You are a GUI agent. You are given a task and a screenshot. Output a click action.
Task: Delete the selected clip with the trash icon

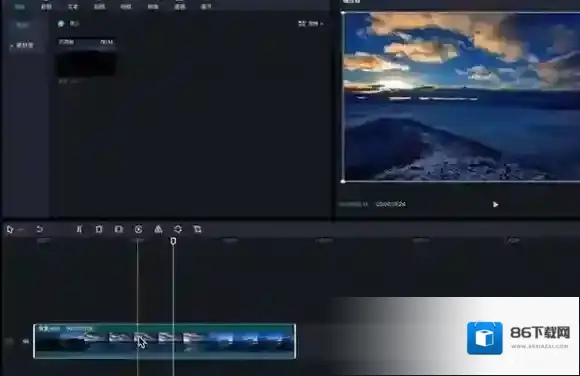[99, 229]
